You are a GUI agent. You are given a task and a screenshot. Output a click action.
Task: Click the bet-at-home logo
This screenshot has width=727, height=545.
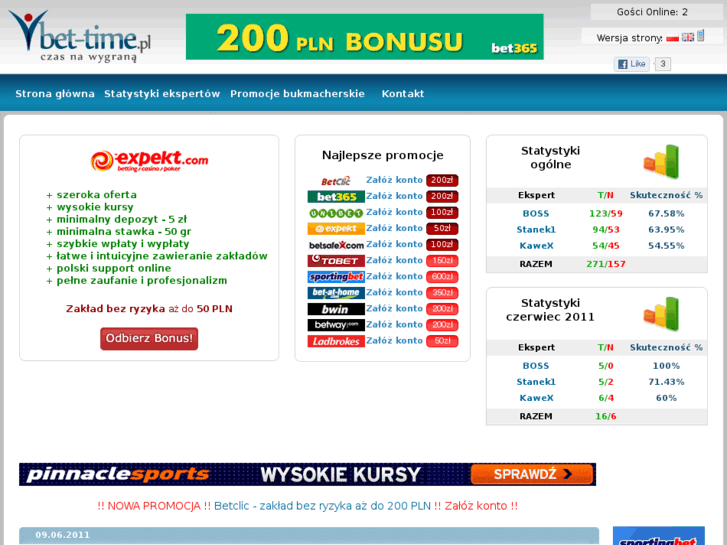pyautogui.click(x=336, y=293)
